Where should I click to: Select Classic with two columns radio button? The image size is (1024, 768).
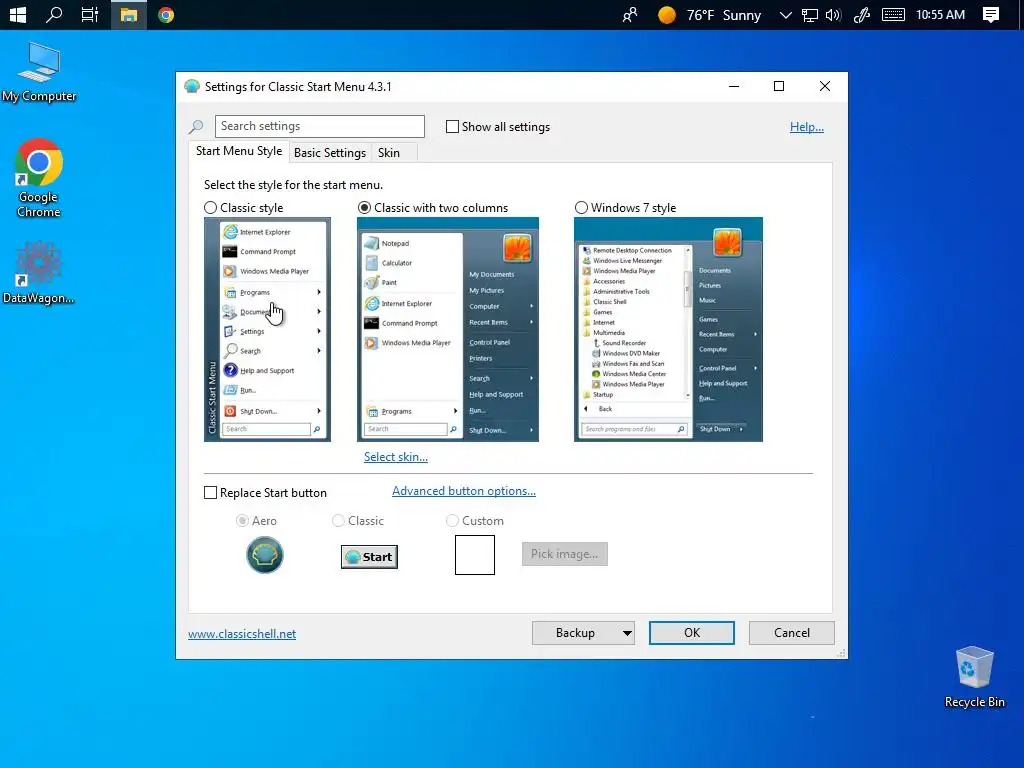[364, 208]
